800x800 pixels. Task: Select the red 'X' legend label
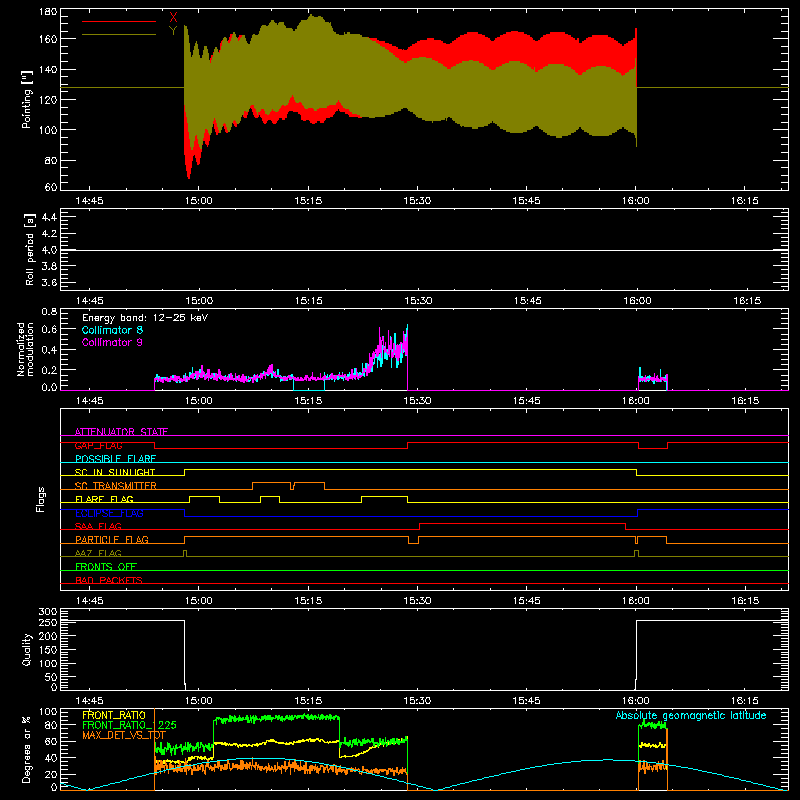coord(173,18)
